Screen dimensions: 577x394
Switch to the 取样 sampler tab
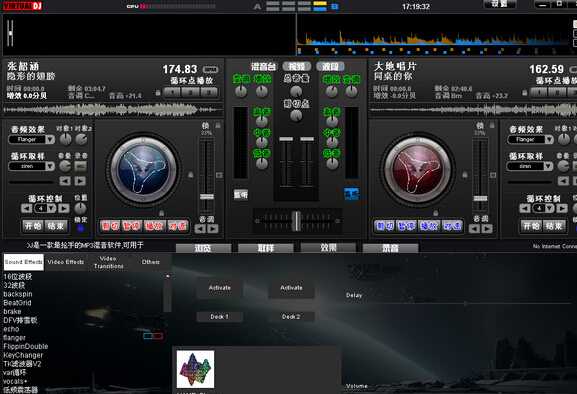click(266, 248)
